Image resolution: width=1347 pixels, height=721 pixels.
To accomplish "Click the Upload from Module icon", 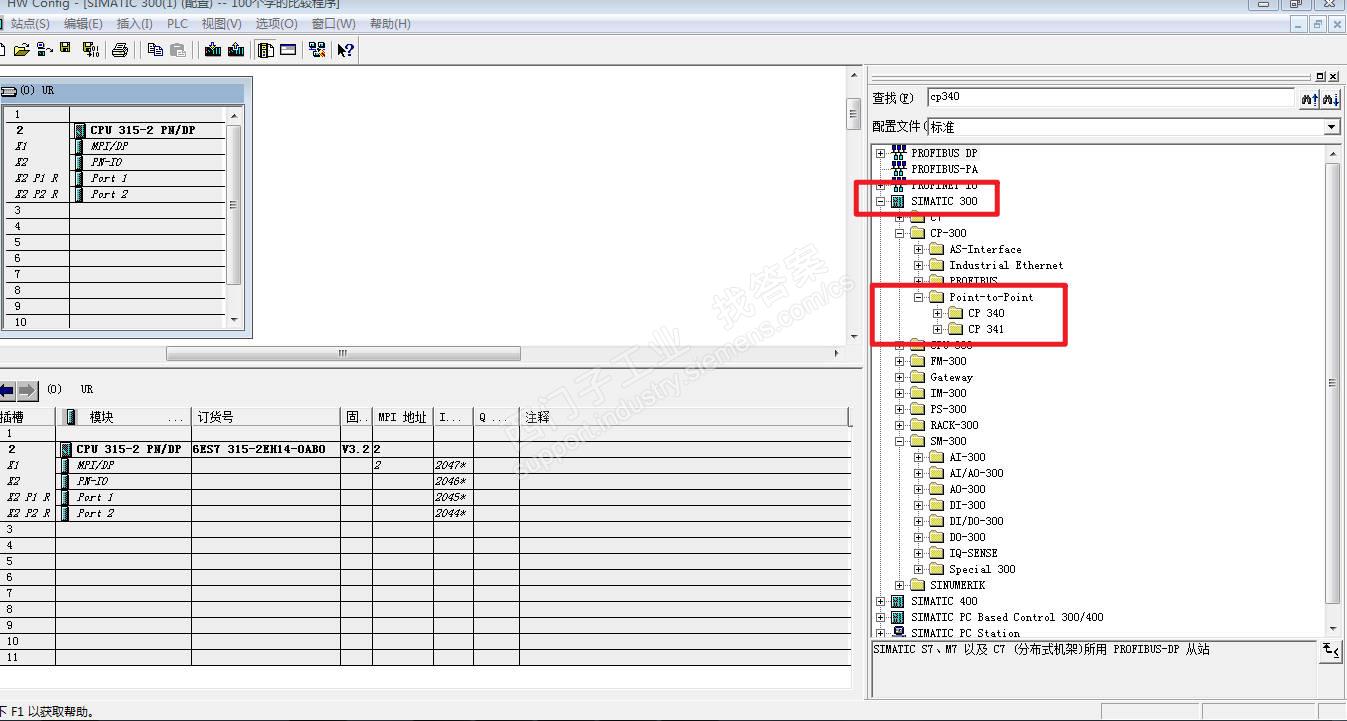I will point(236,50).
